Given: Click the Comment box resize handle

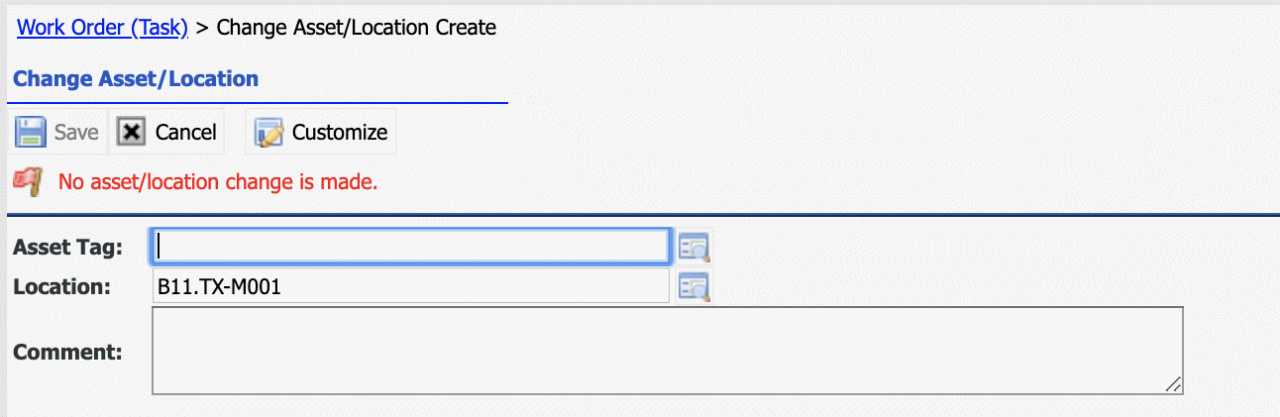Looking at the screenshot, I should click(1174, 385).
